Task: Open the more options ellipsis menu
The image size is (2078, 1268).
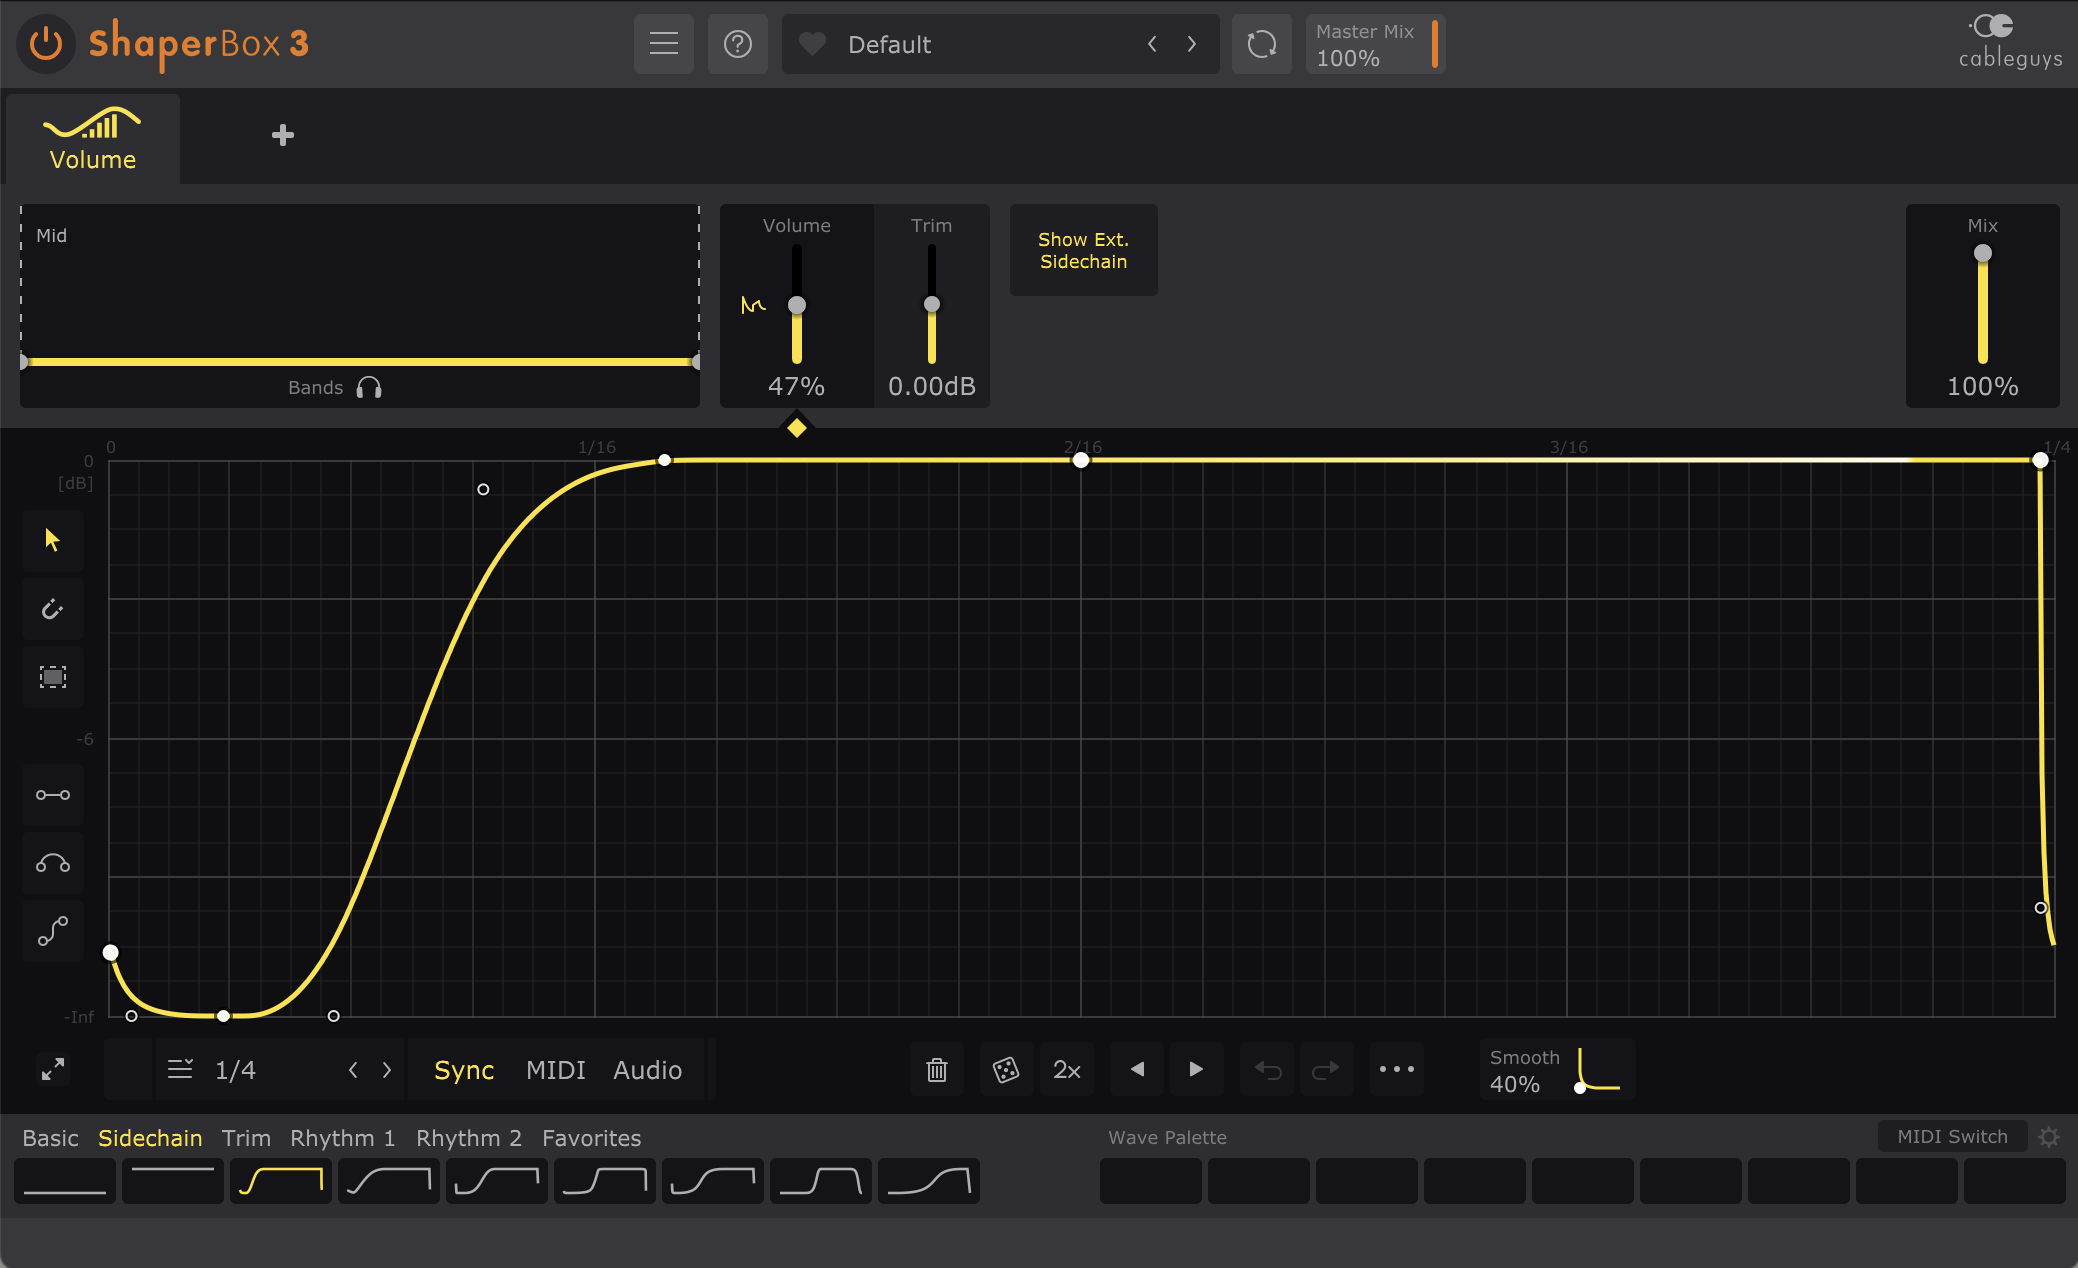Action: 1396,1068
